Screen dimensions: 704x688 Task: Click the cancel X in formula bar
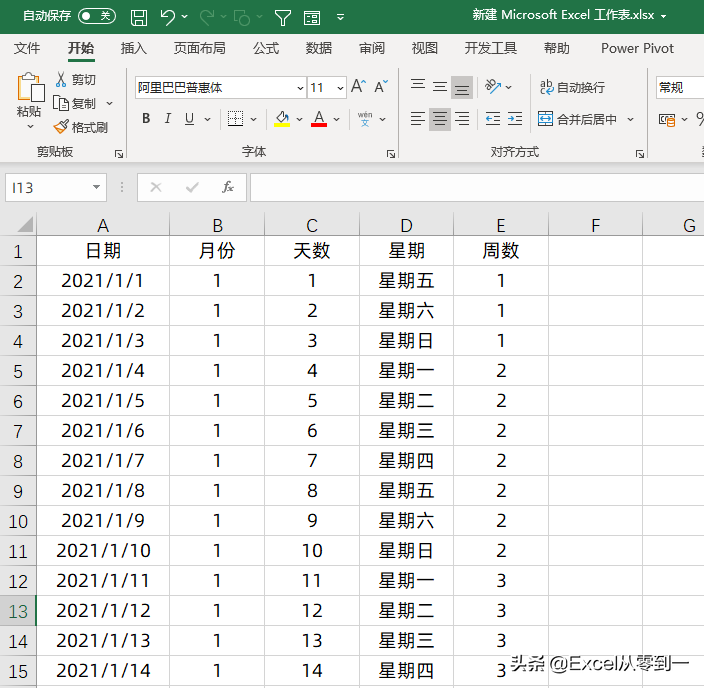[156, 187]
